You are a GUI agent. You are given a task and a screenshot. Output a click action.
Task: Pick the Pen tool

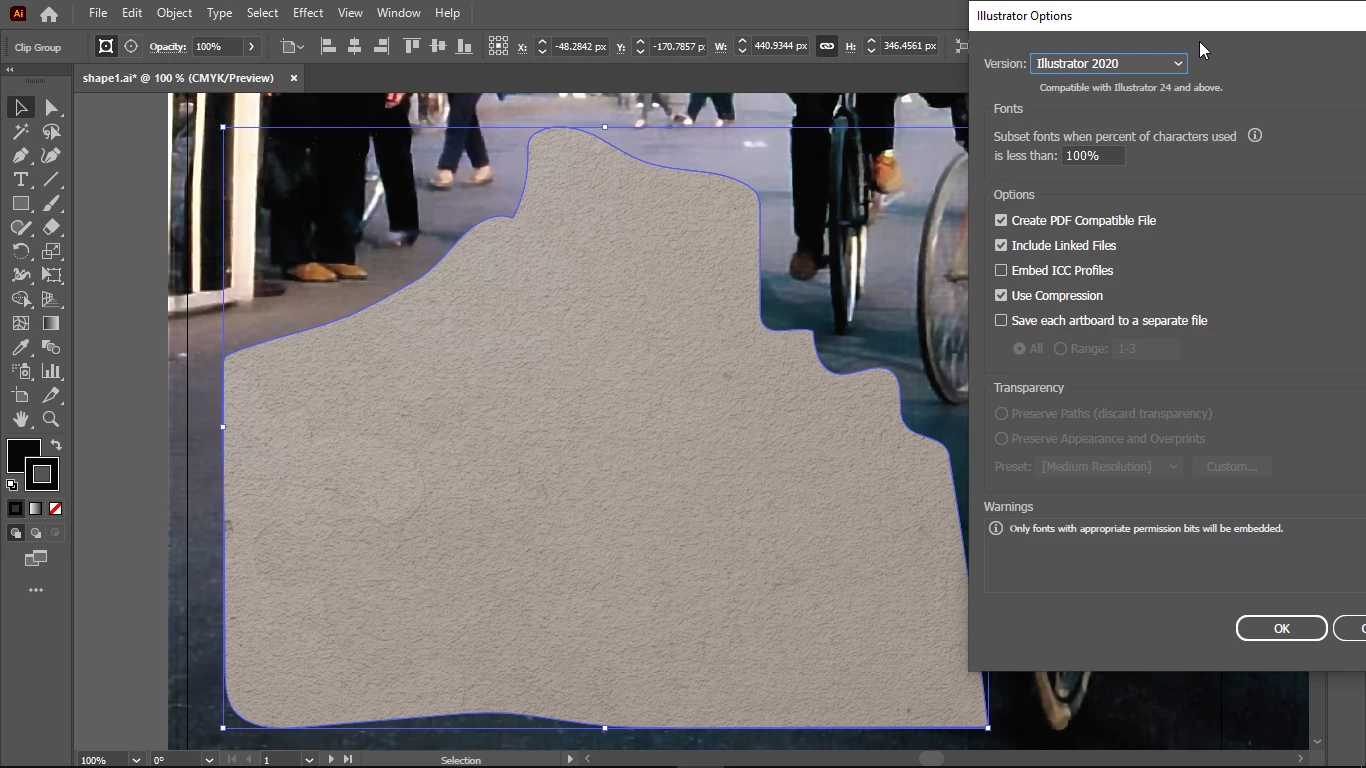point(20,155)
